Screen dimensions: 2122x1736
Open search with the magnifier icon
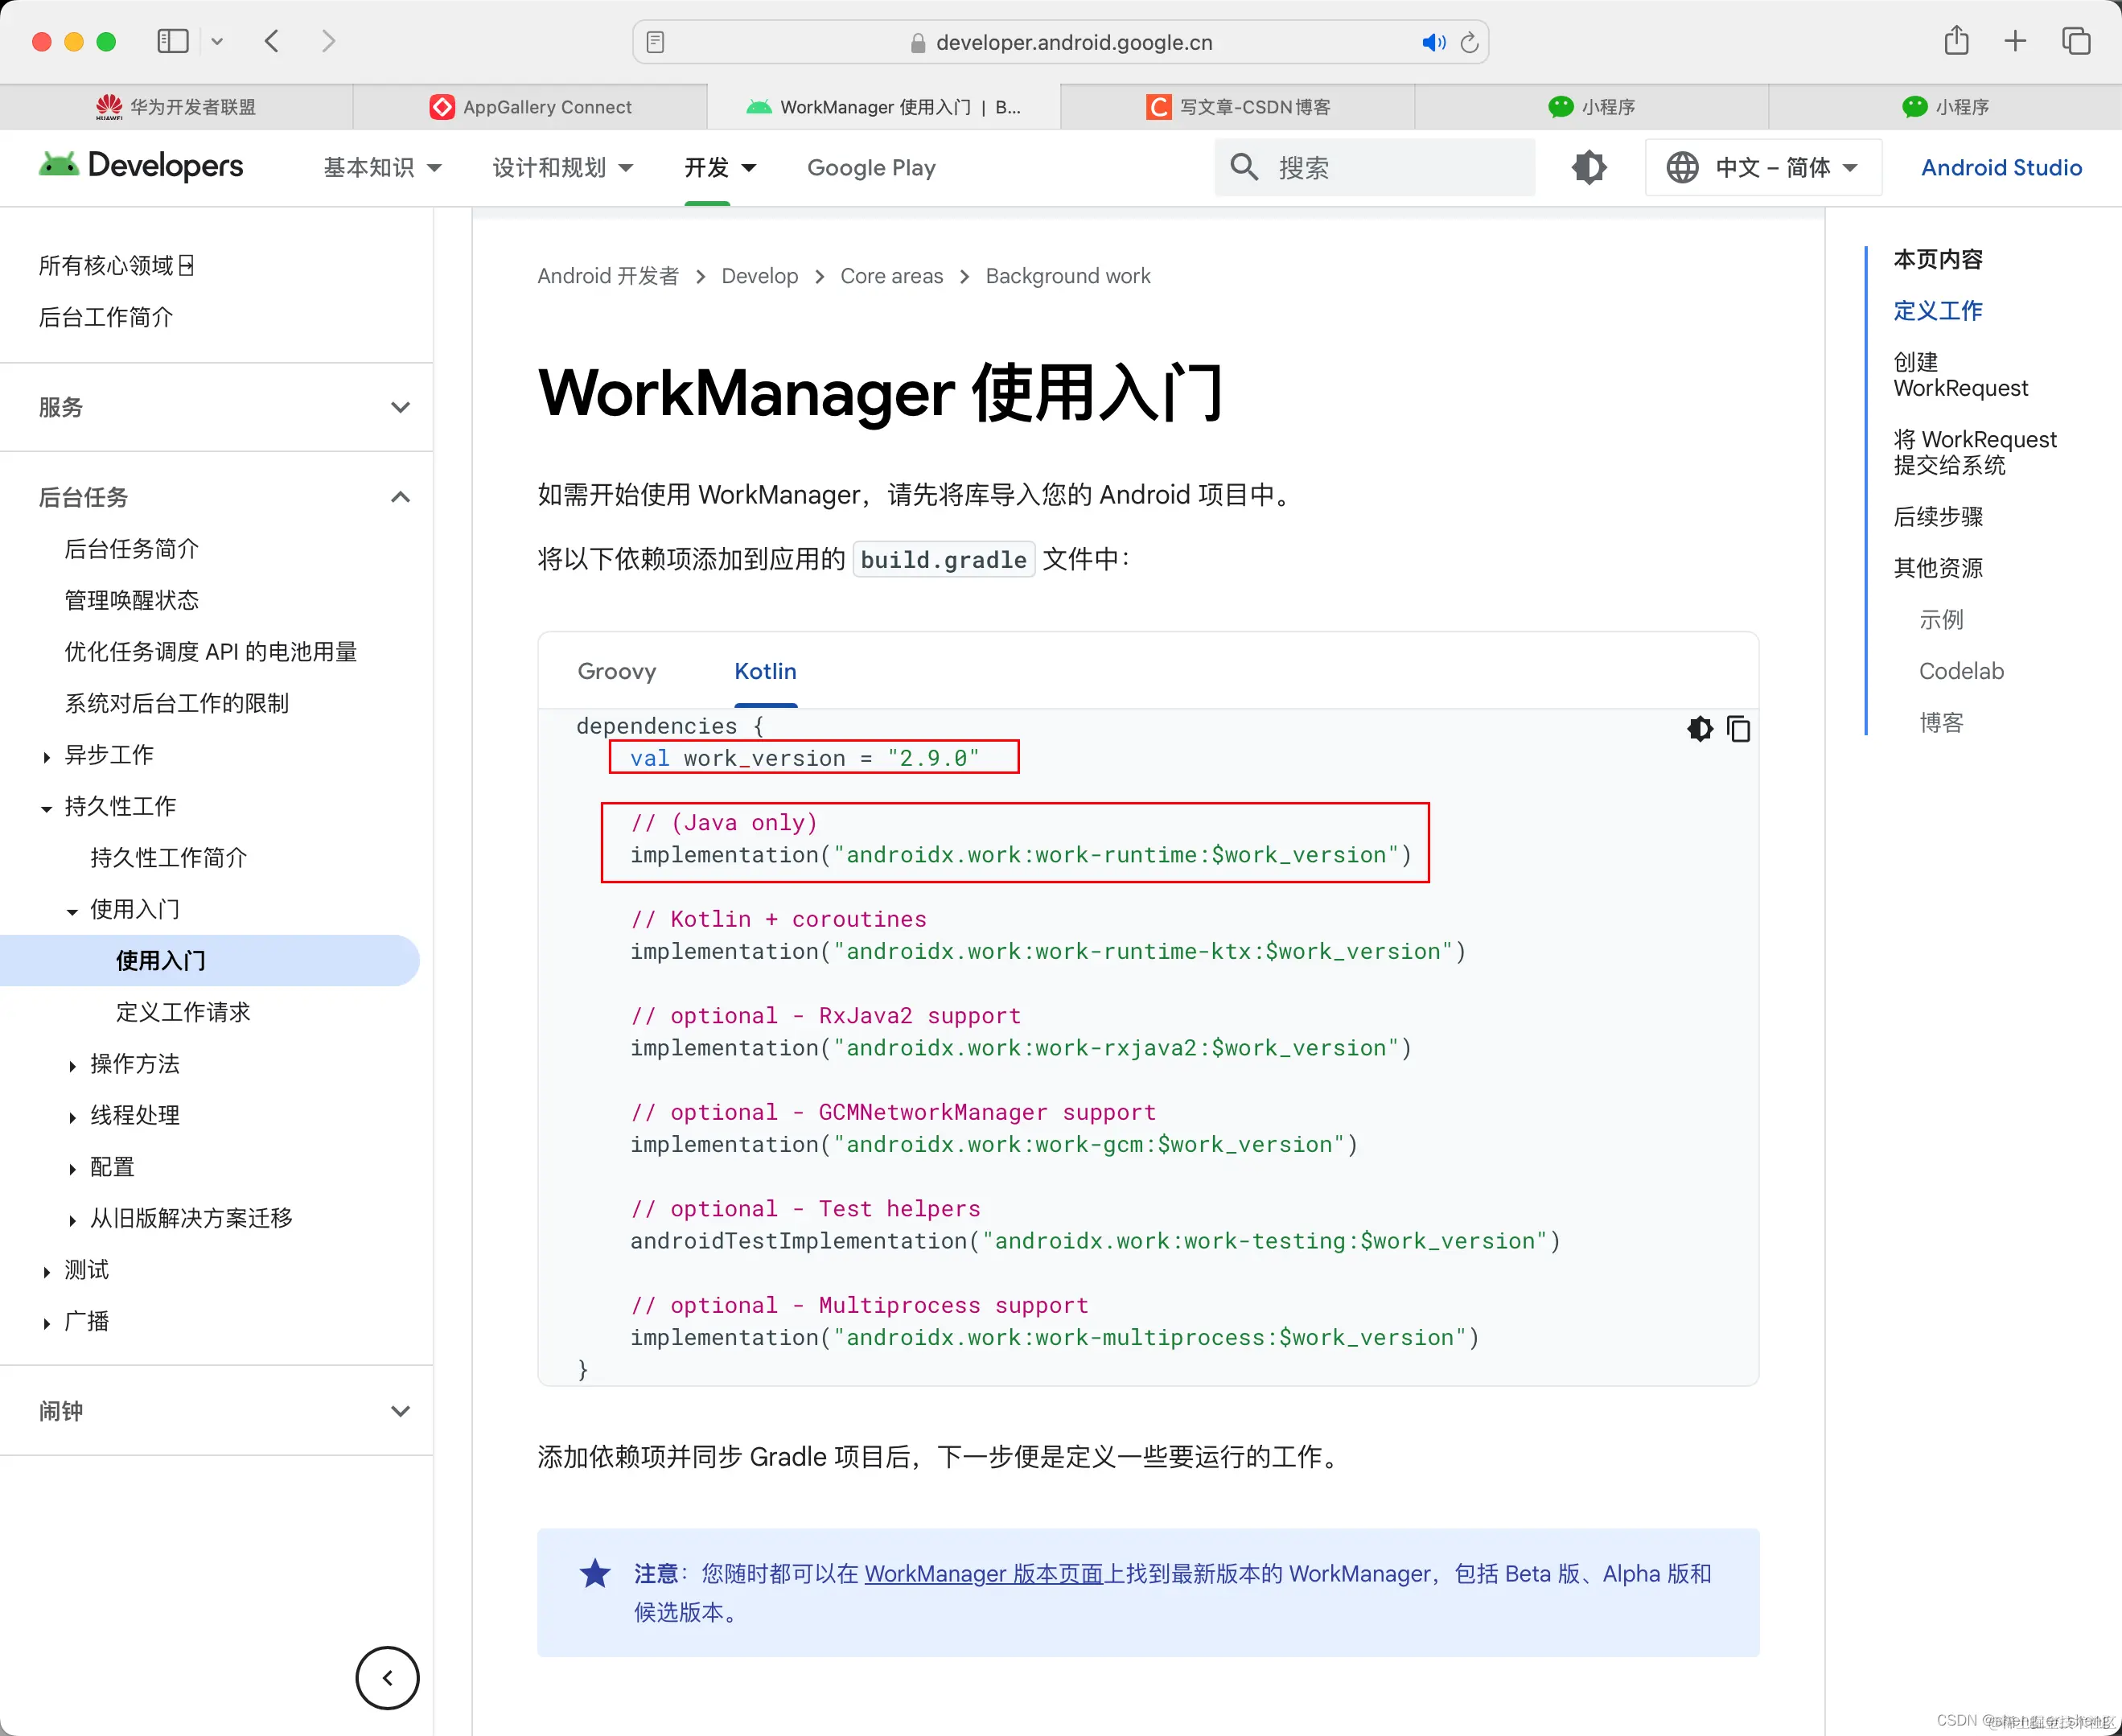coord(1244,167)
